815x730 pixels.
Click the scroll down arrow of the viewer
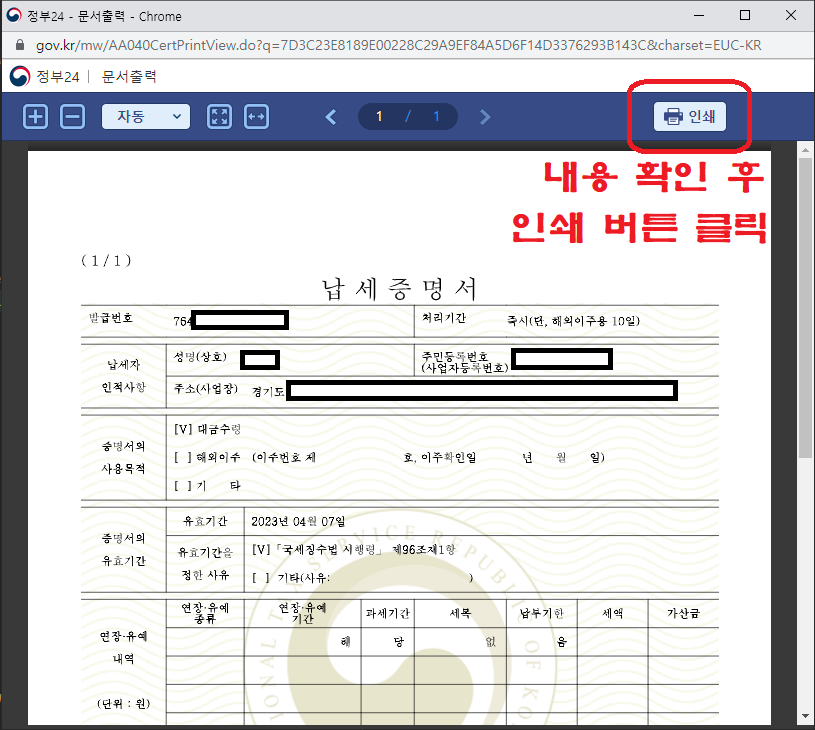(805, 716)
